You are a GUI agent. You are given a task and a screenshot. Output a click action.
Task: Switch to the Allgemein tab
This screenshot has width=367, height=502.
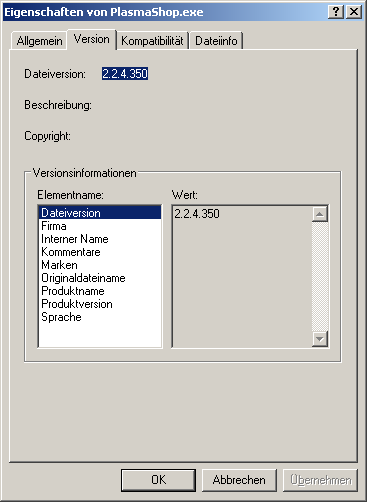point(39,41)
